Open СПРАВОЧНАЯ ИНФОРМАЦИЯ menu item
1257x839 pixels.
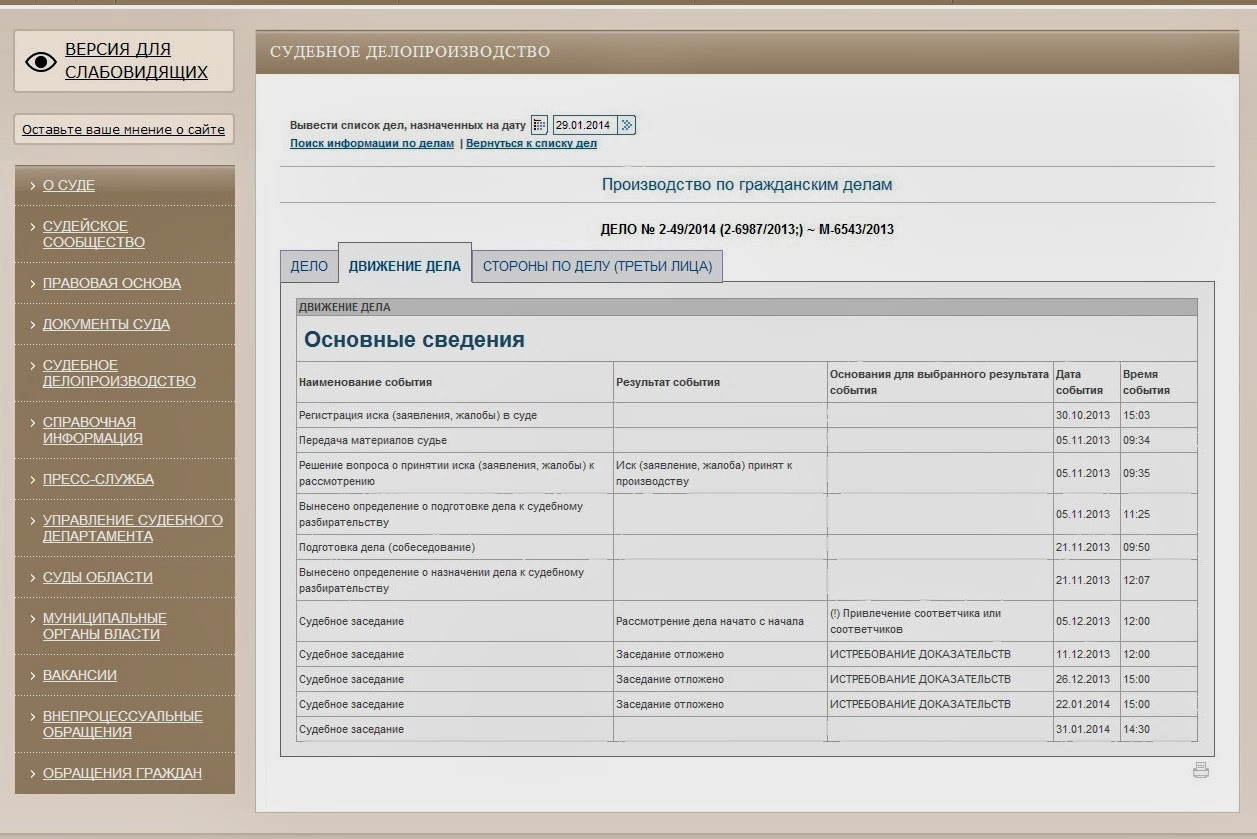coord(93,430)
